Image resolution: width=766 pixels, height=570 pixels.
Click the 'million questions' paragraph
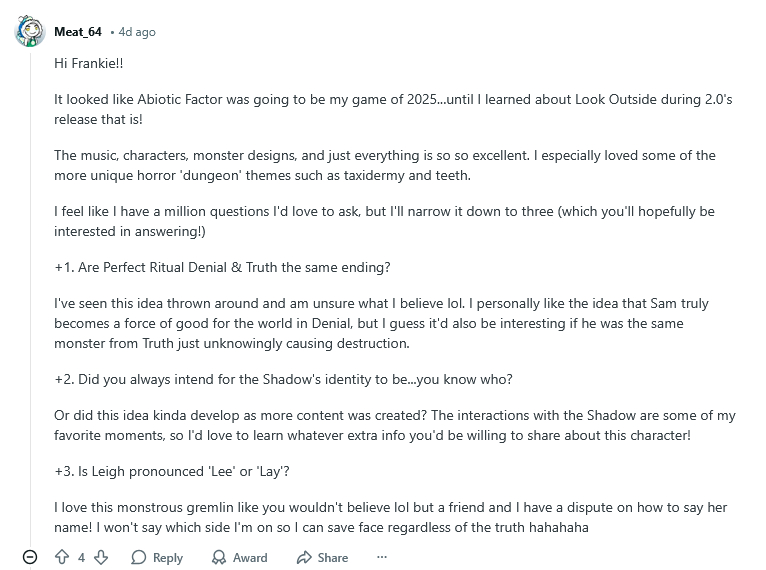click(x=385, y=221)
